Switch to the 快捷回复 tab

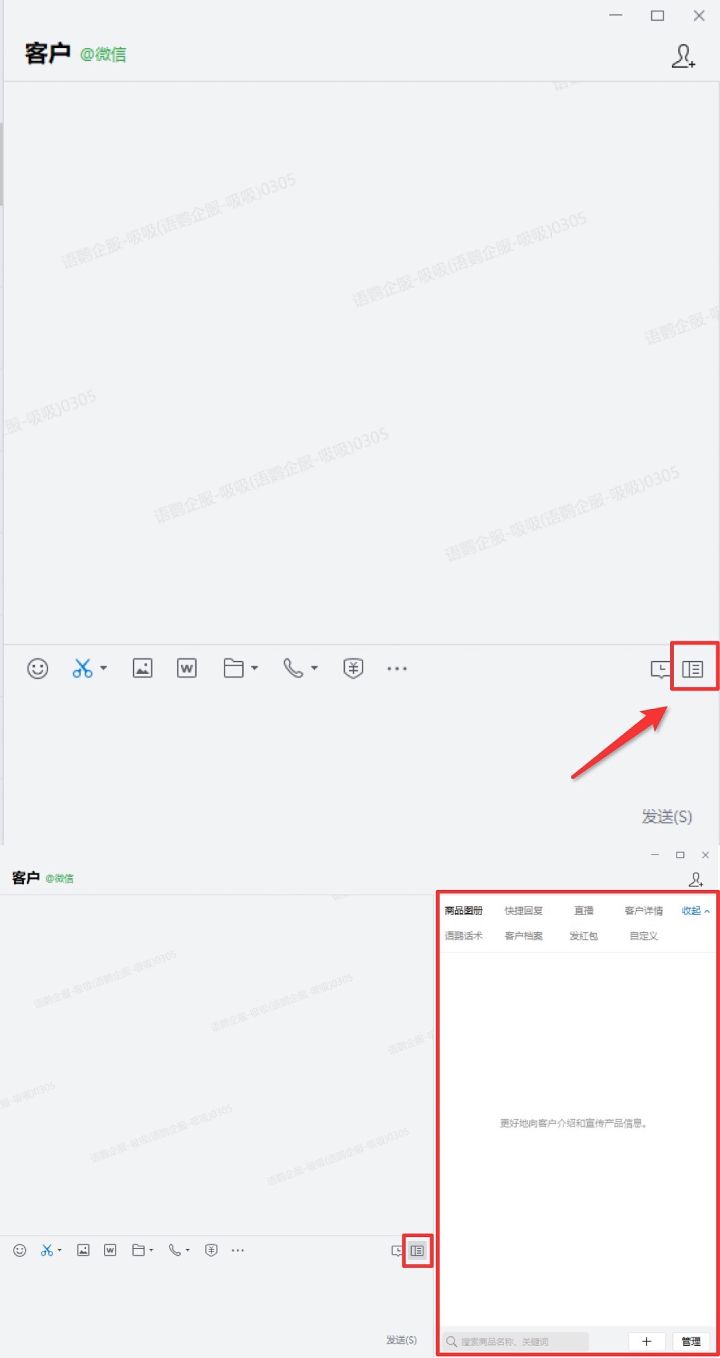click(x=523, y=911)
